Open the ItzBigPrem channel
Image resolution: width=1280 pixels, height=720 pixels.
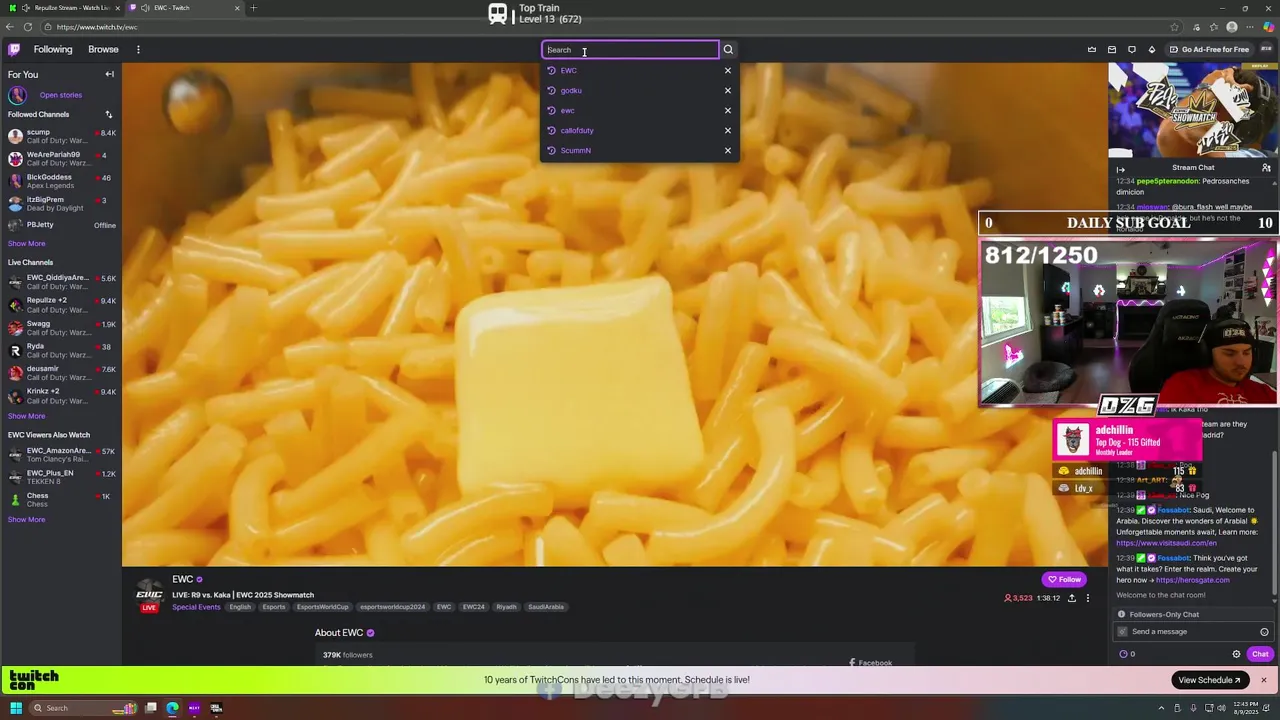click(x=61, y=203)
